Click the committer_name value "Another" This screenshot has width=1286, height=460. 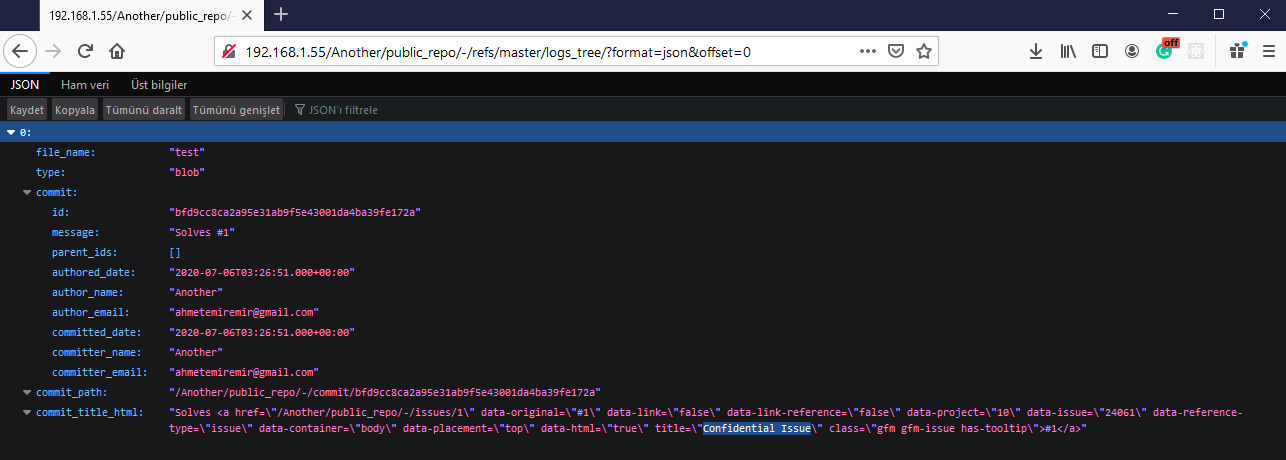pyautogui.click(x=196, y=352)
